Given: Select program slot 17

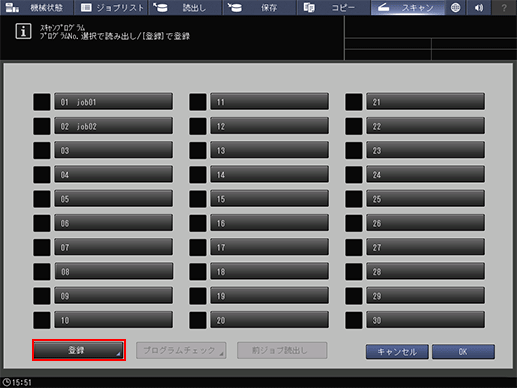Looking at the screenshot, I should point(270,247).
